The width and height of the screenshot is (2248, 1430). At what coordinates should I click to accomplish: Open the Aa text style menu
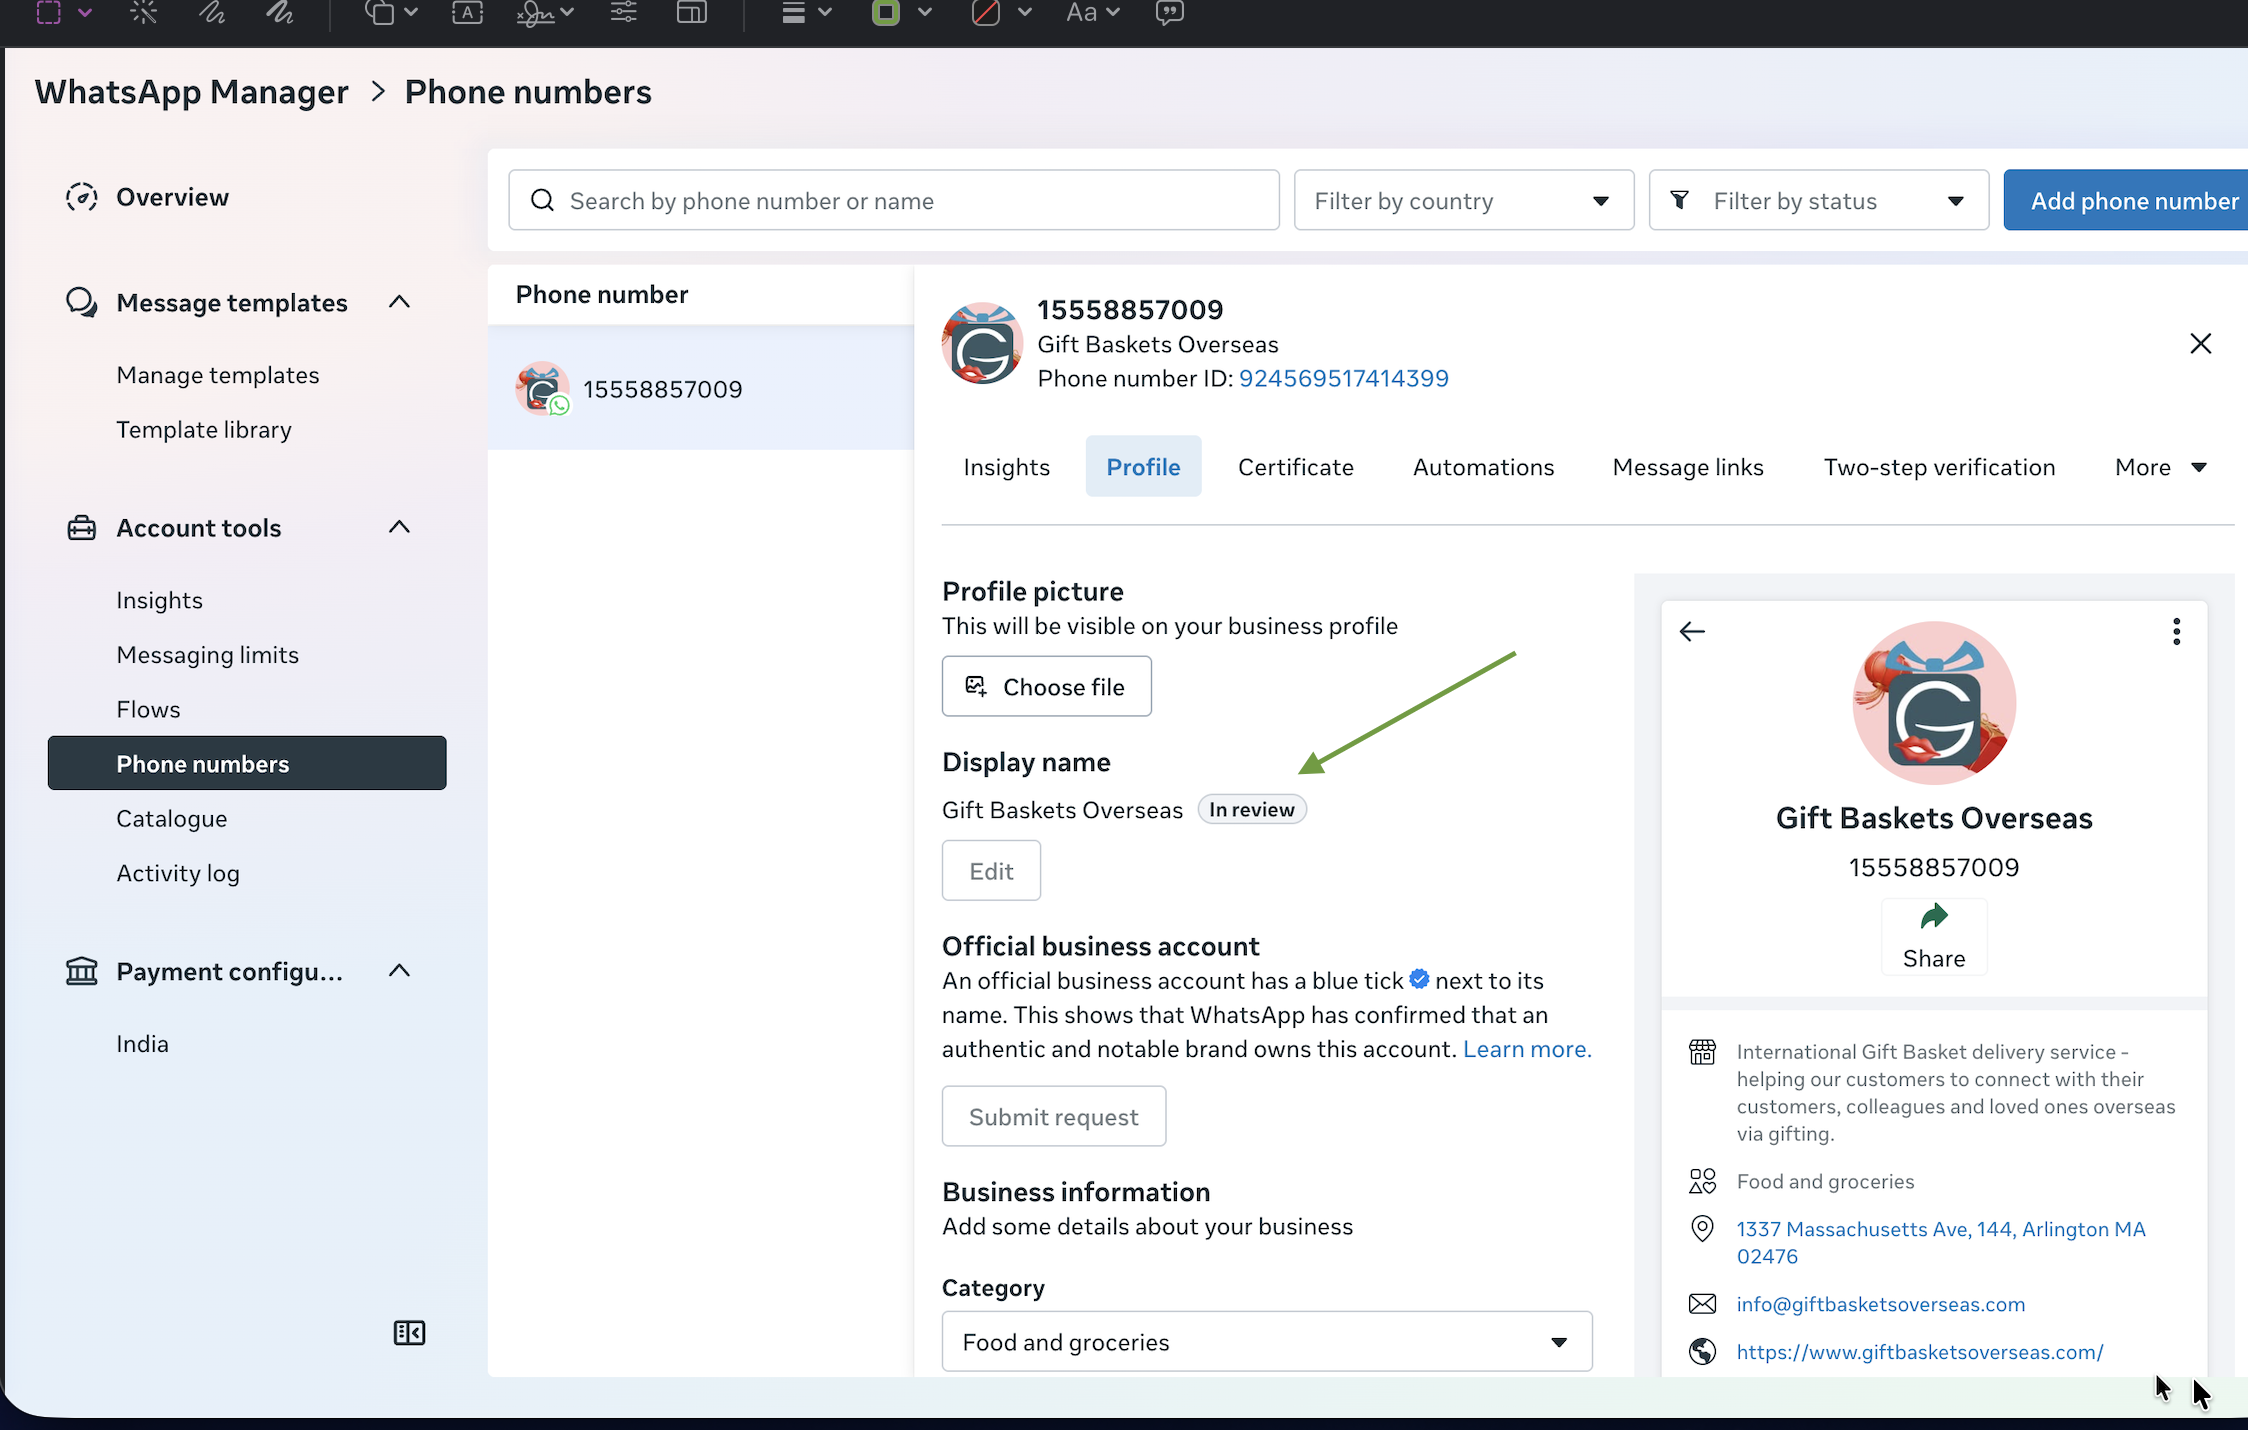(1092, 12)
